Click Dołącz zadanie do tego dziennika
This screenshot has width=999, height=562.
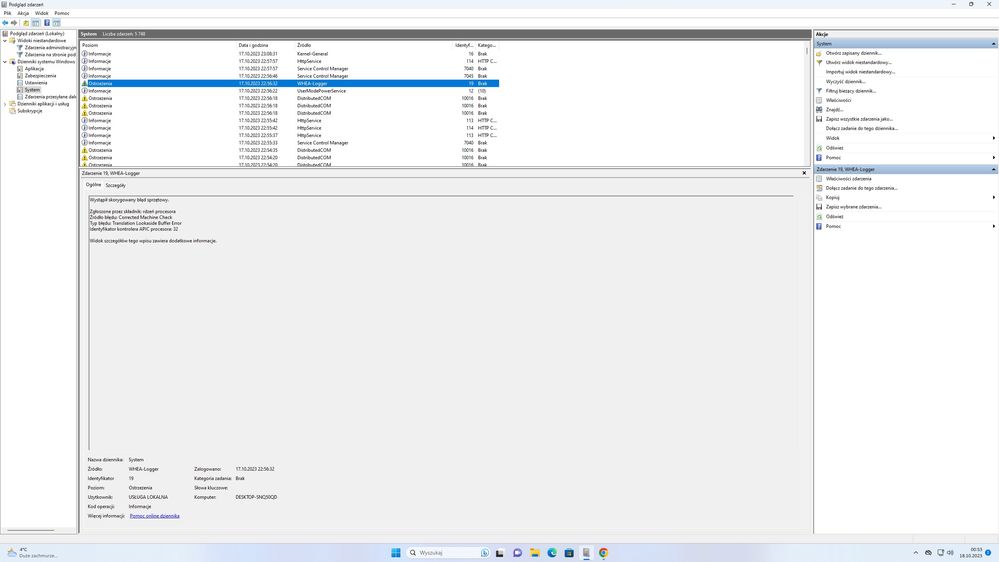pos(861,129)
